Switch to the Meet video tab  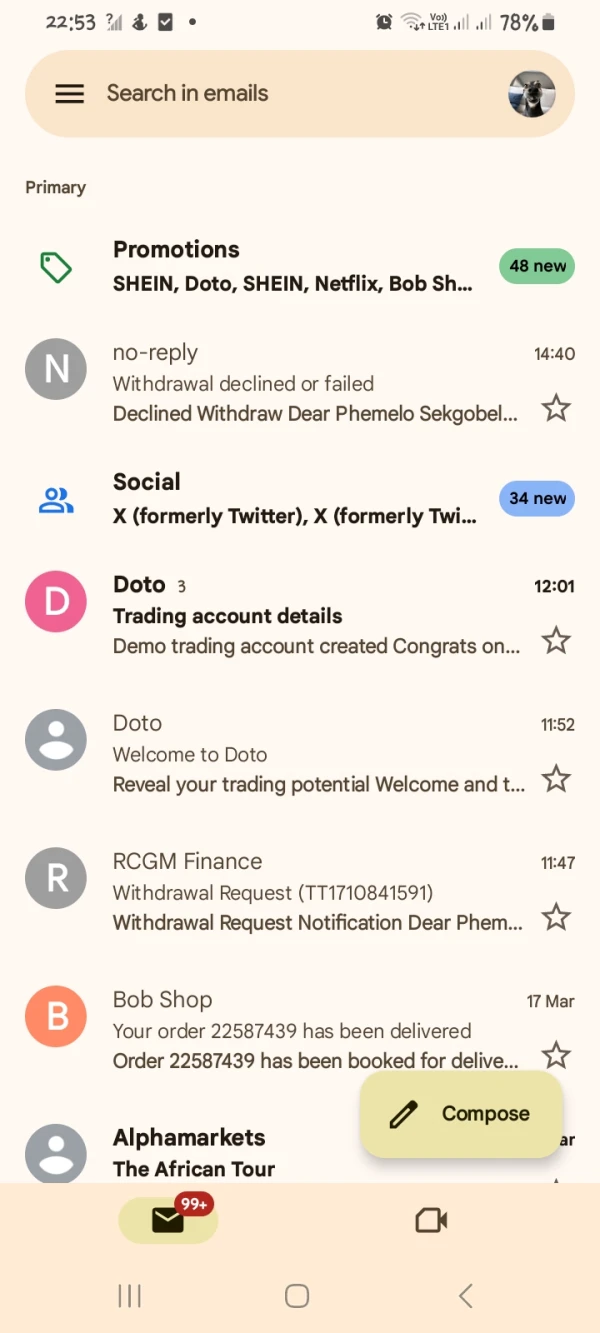[x=431, y=1220]
